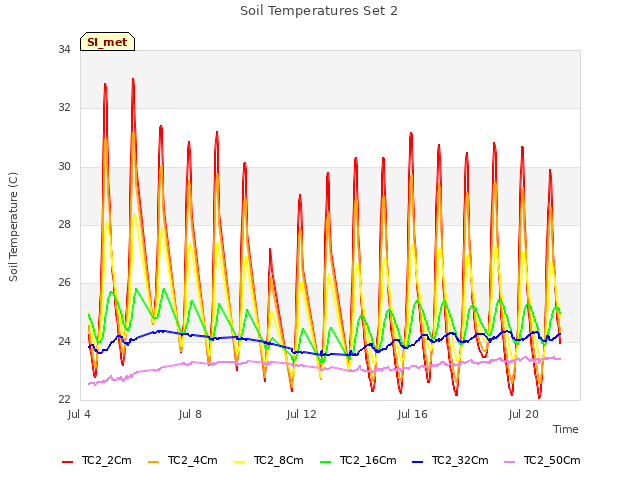
Task: Click the red TC2_2Cm legend swatch
Action: pyautogui.click(x=67, y=462)
